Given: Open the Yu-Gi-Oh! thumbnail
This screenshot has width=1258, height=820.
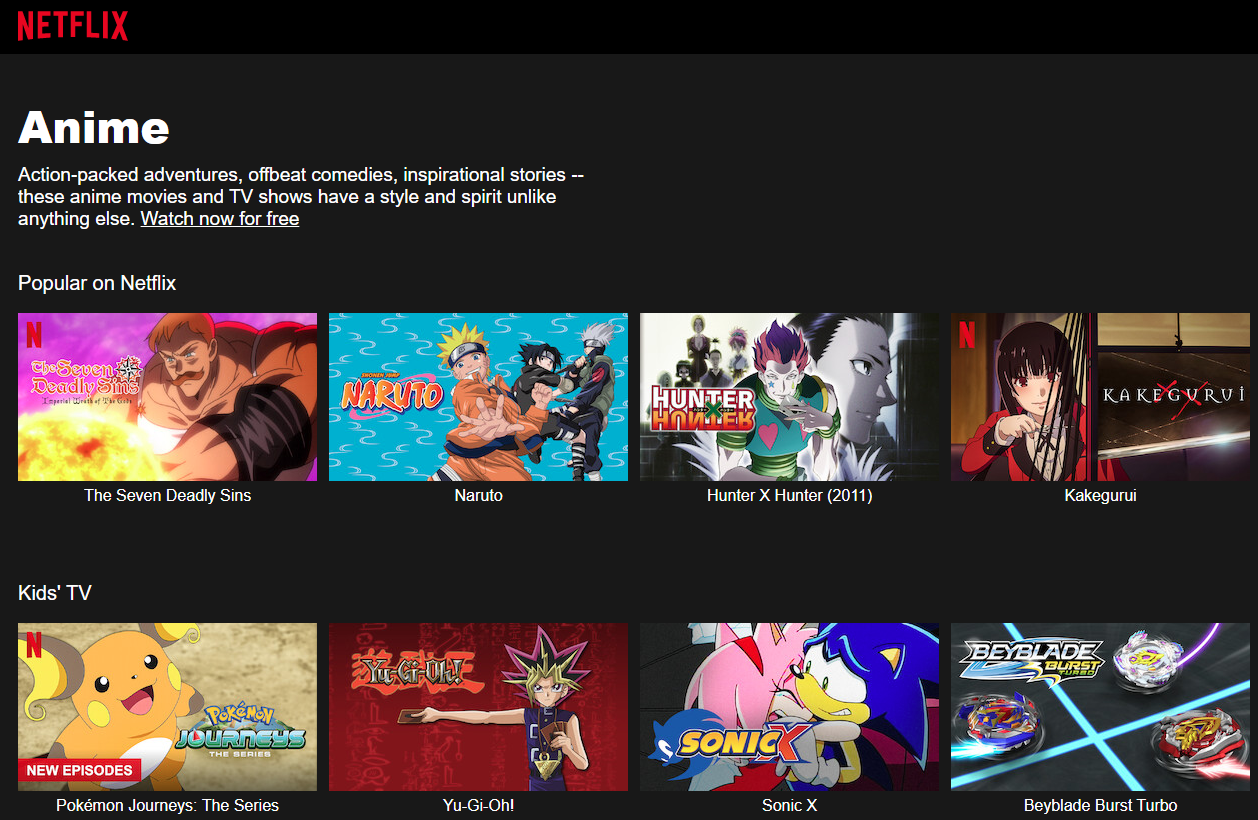Looking at the screenshot, I should click(478, 707).
